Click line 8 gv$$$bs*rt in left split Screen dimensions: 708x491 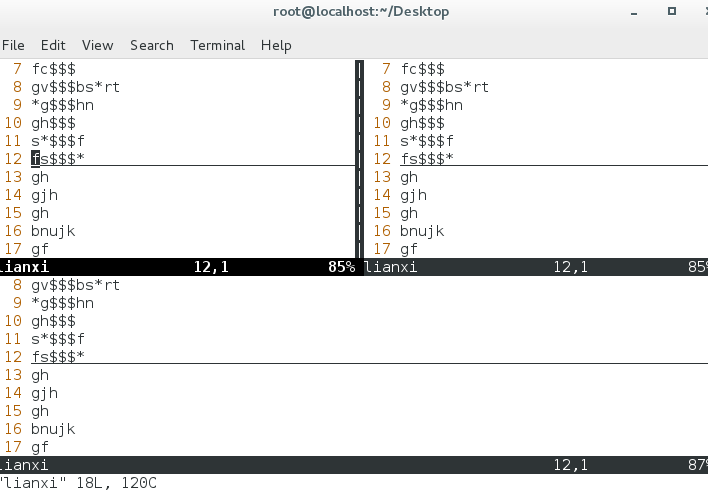click(75, 87)
